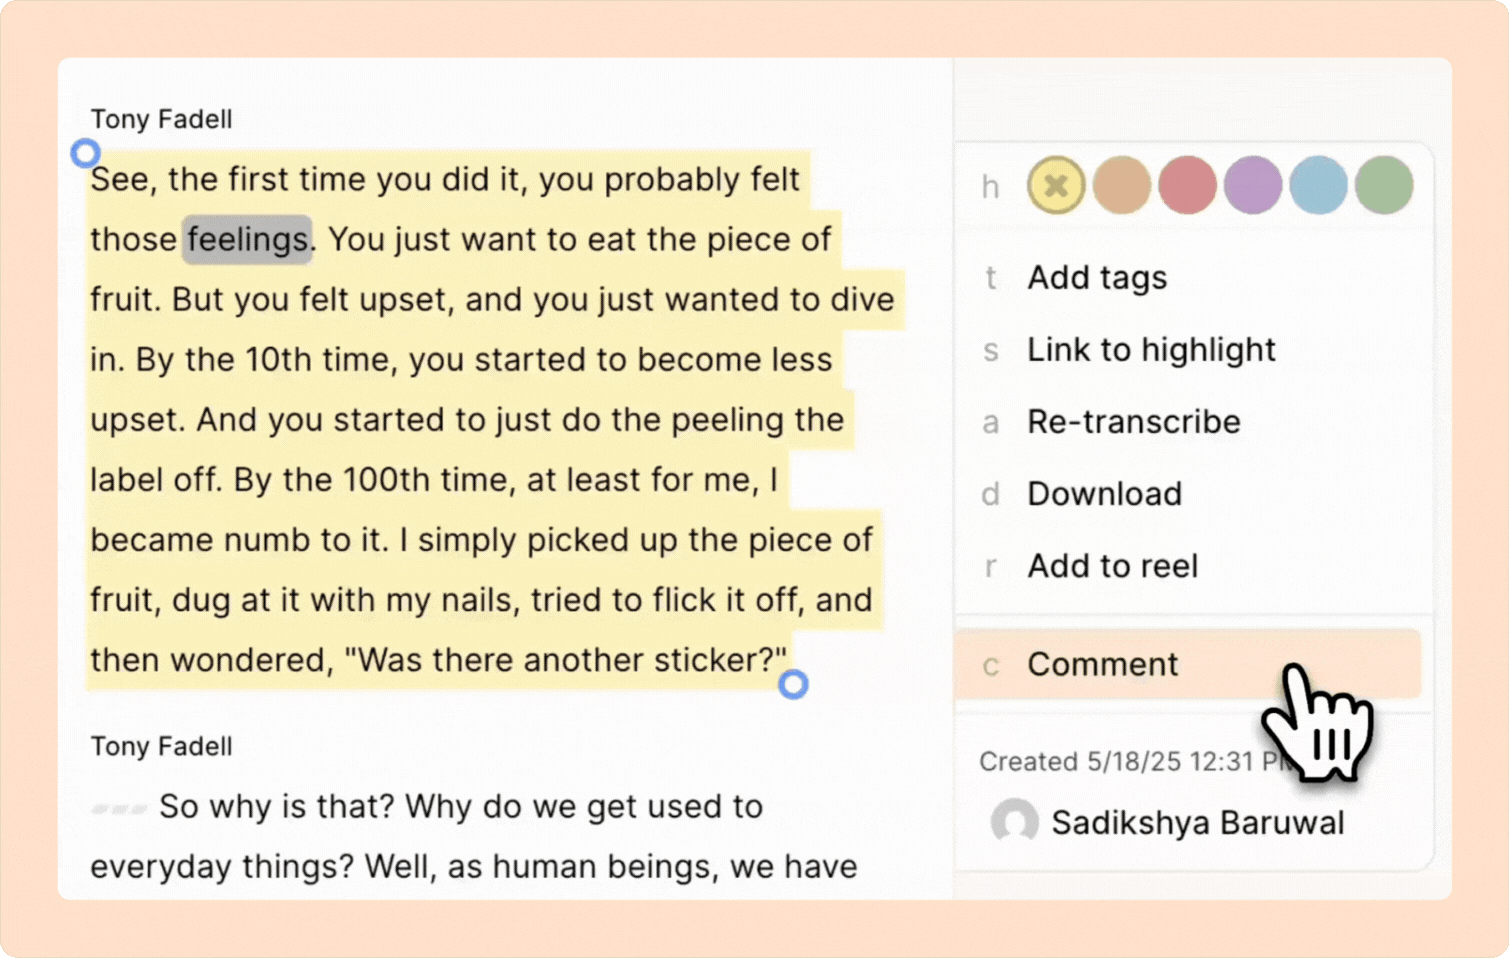
Task: Click the selected word "feelings"
Action: click(x=247, y=240)
